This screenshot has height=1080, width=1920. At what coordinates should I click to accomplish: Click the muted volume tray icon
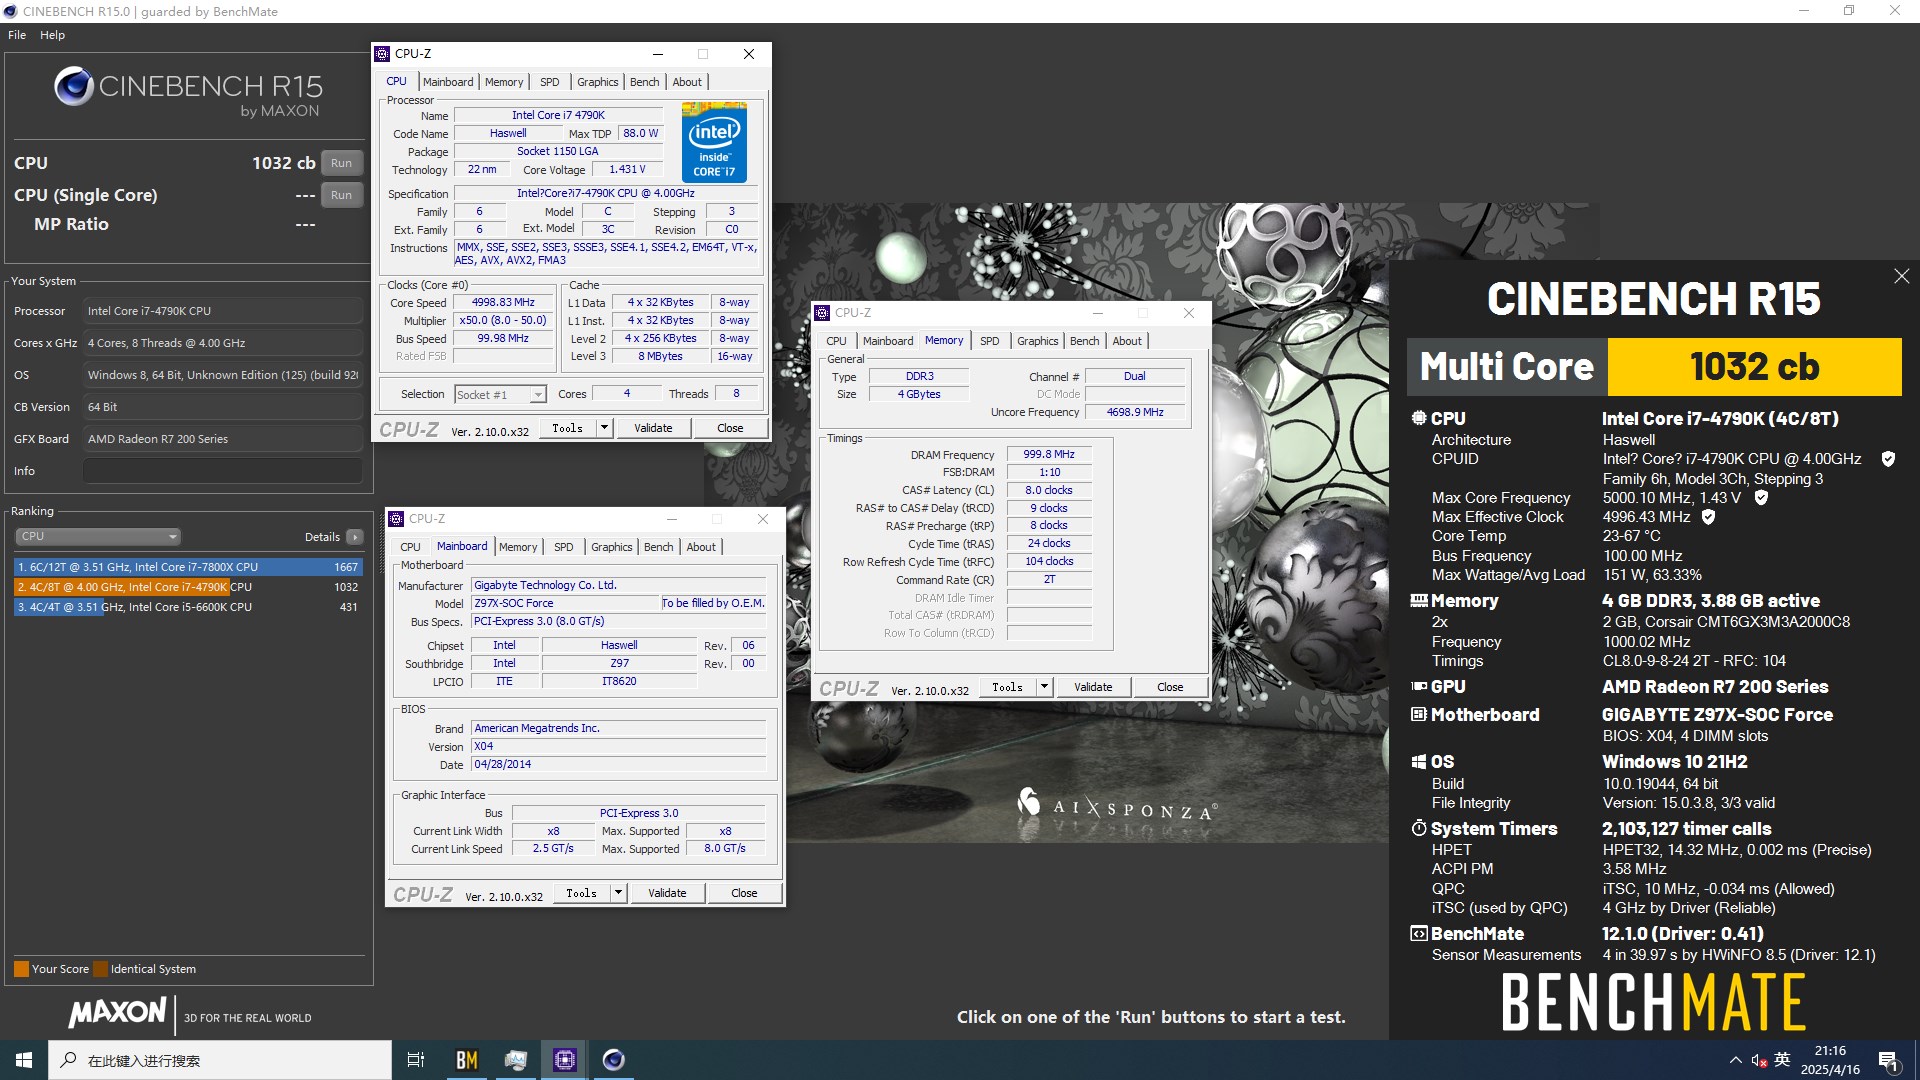pos(1759,1060)
